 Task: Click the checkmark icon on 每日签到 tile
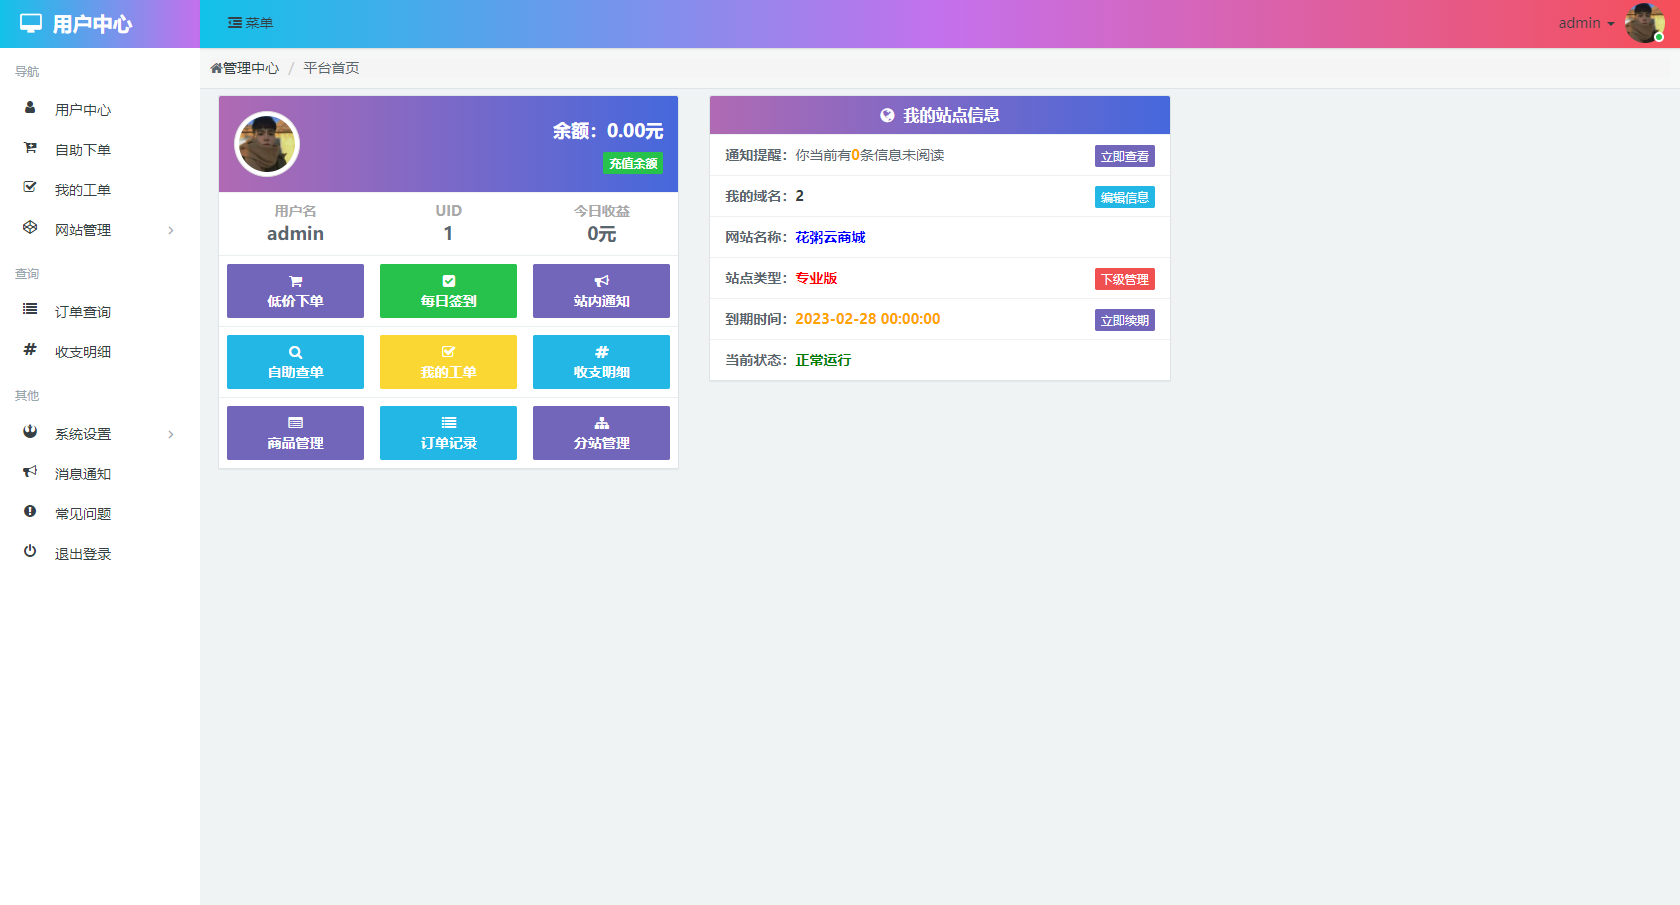[x=448, y=281]
